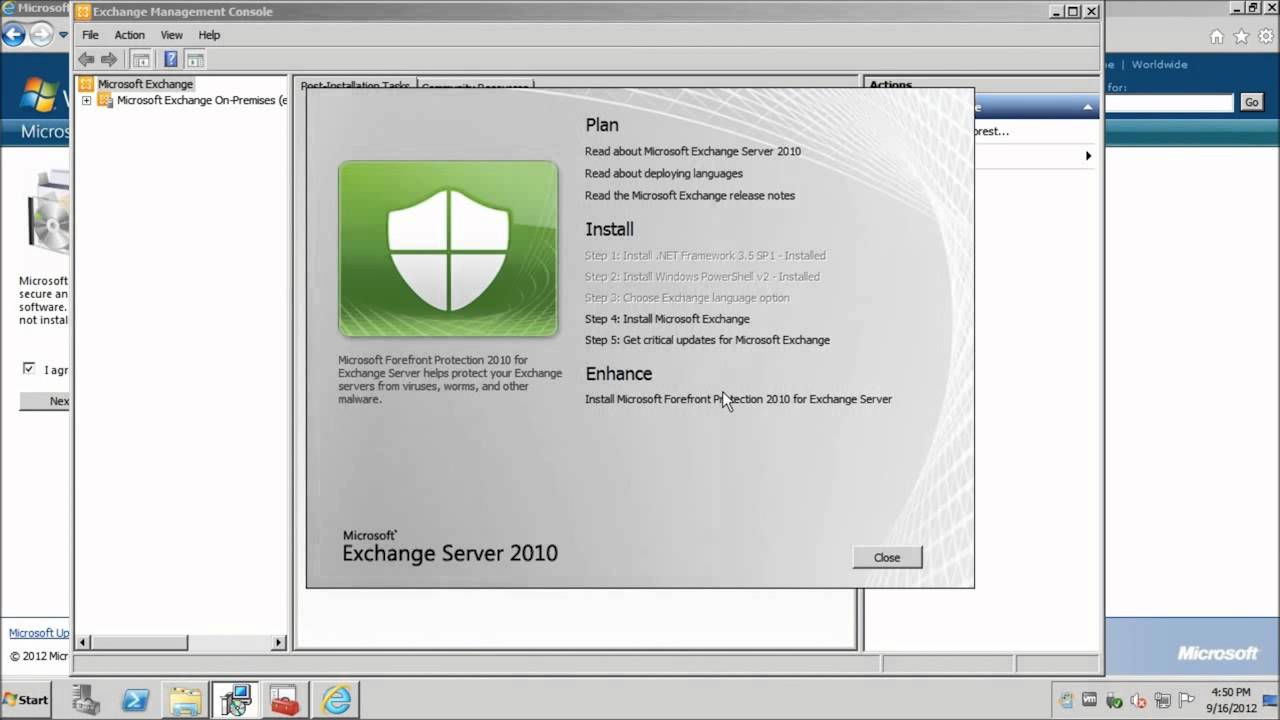Click the Show/Hide Console Tree toolbar icon
Image resolution: width=1280 pixels, height=720 pixels.
click(x=140, y=59)
